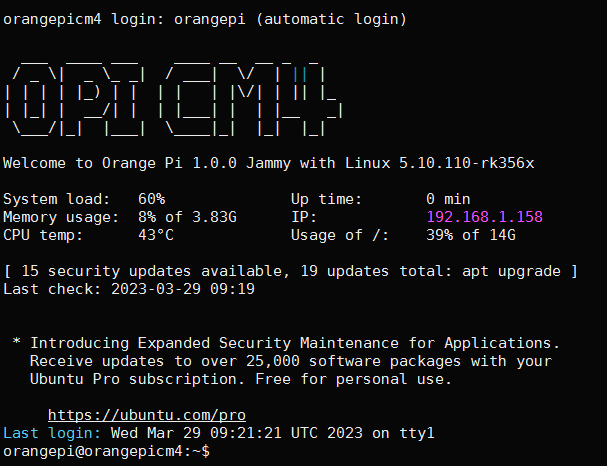Click the OPI CM4 ASCII art logo
The image size is (607, 466).
pos(173,99)
